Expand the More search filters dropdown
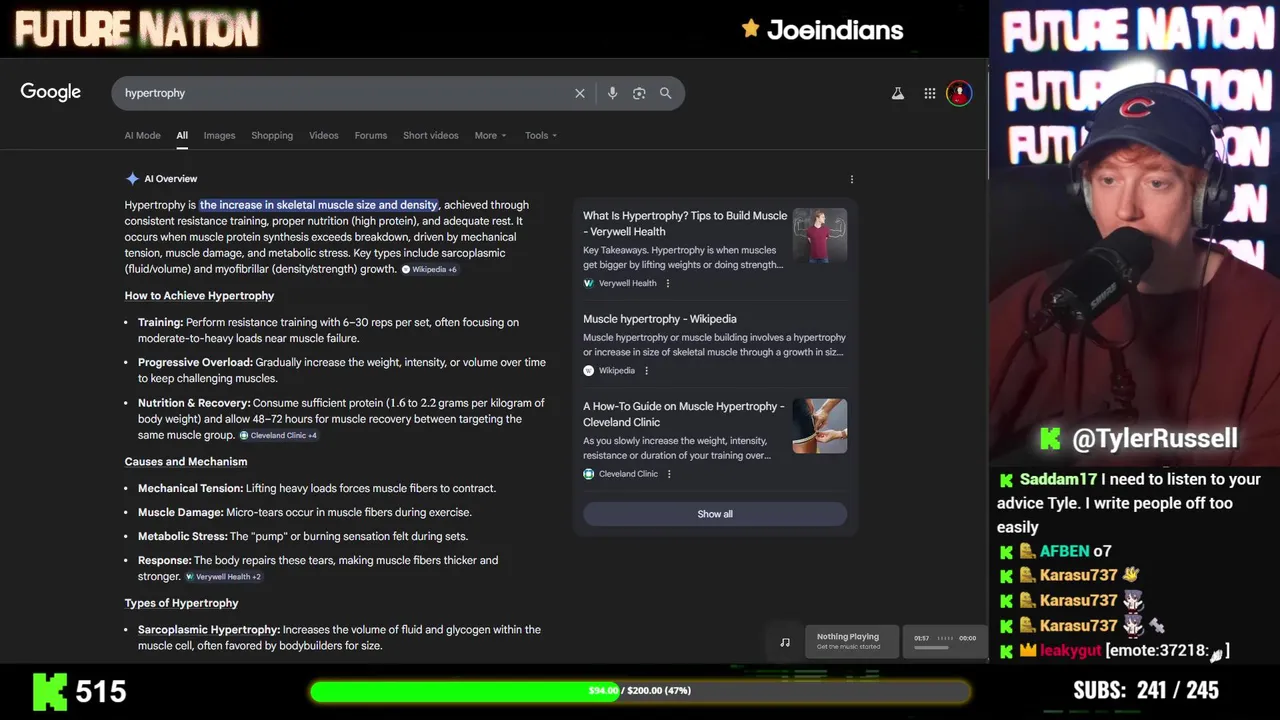The width and height of the screenshot is (1280, 720). click(x=490, y=135)
